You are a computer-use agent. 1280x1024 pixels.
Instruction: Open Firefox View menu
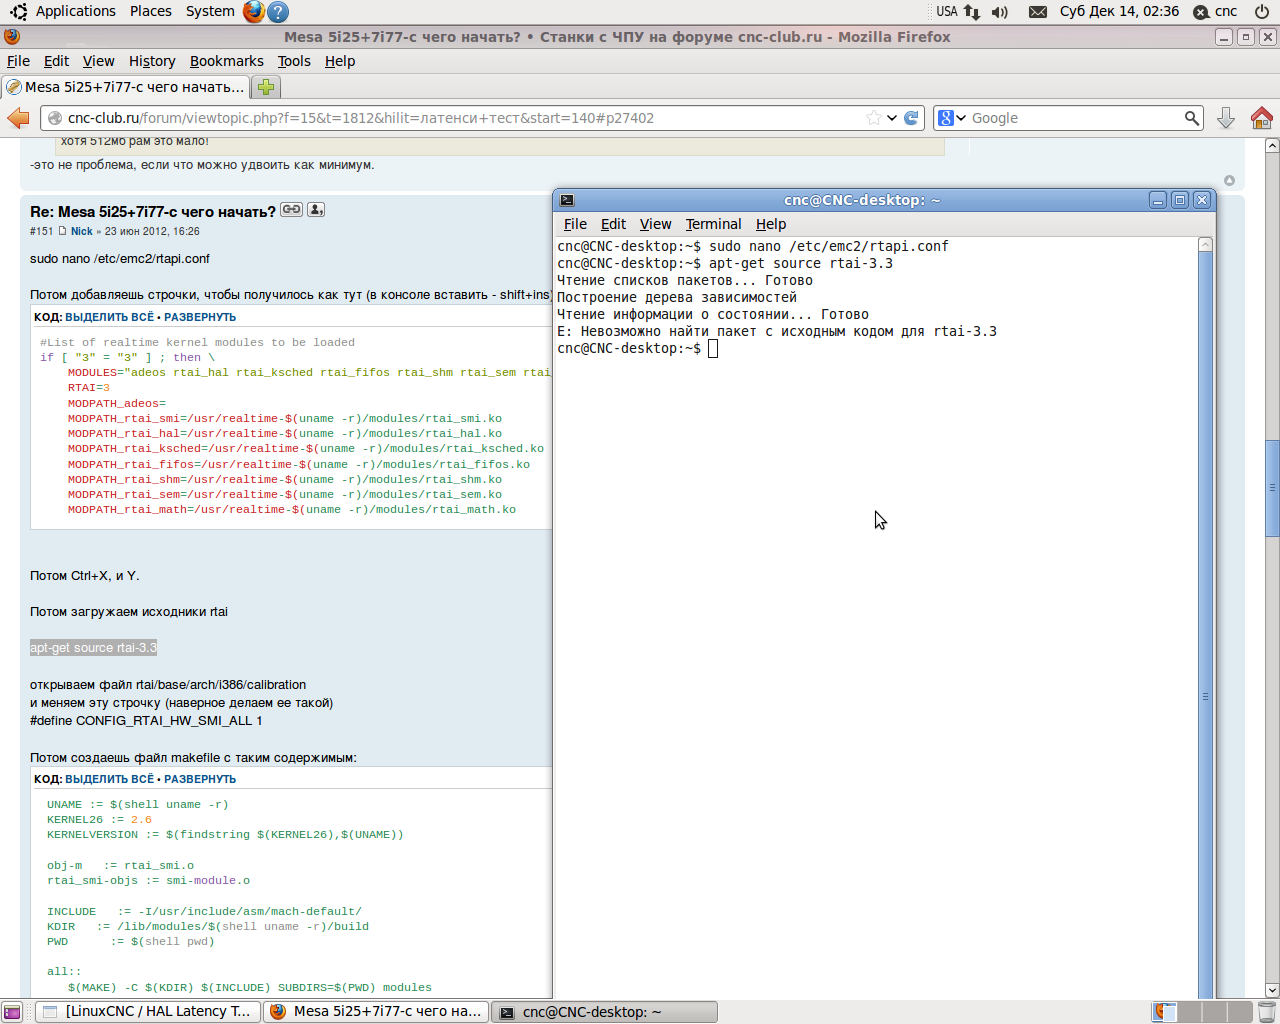pyautogui.click(x=98, y=61)
